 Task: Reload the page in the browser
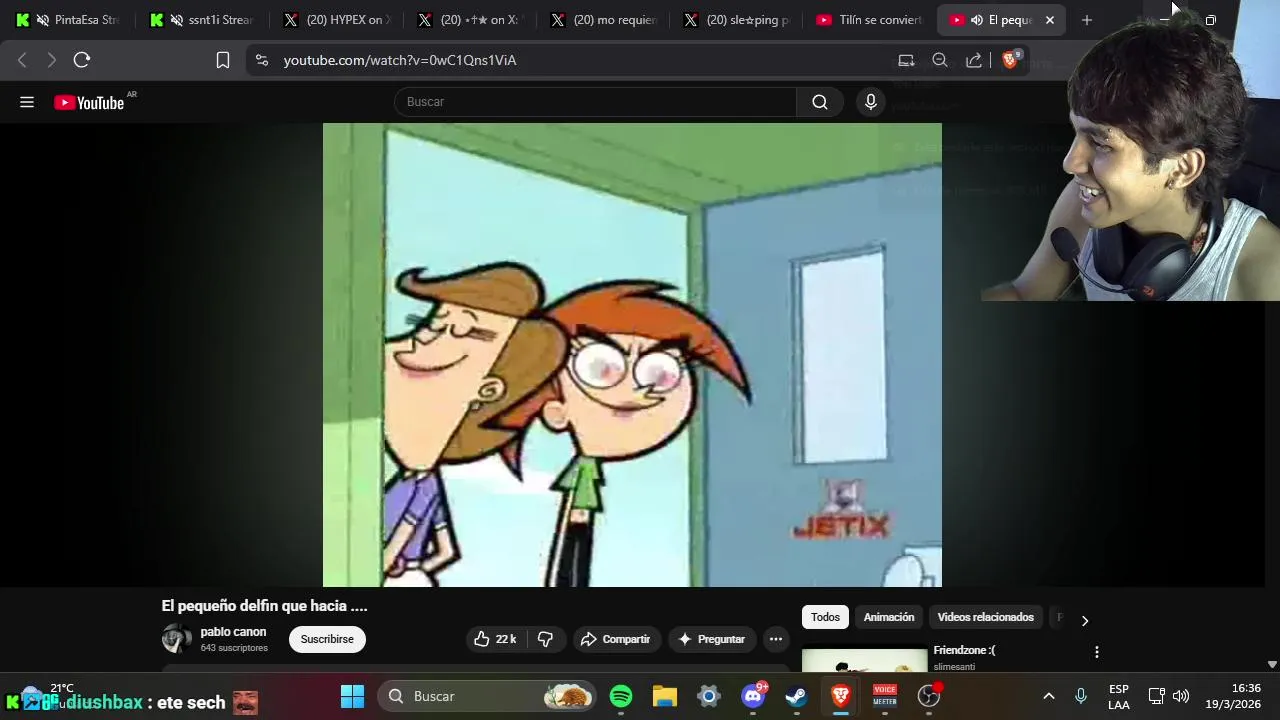point(82,60)
